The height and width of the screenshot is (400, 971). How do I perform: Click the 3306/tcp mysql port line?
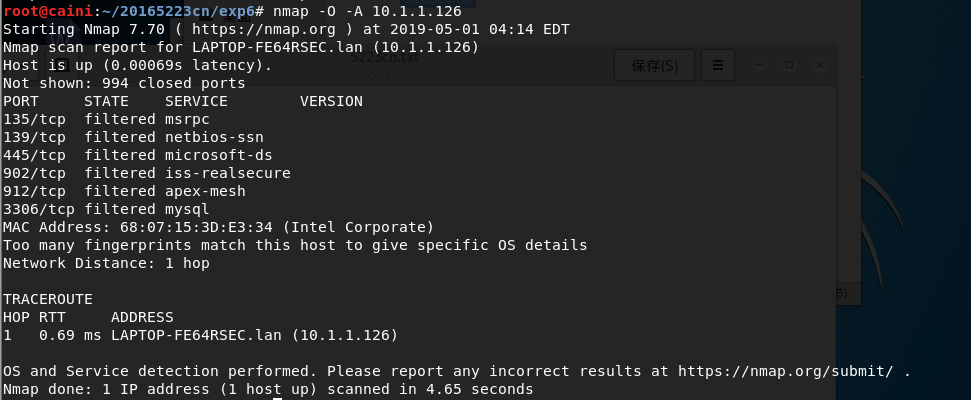click(106, 209)
